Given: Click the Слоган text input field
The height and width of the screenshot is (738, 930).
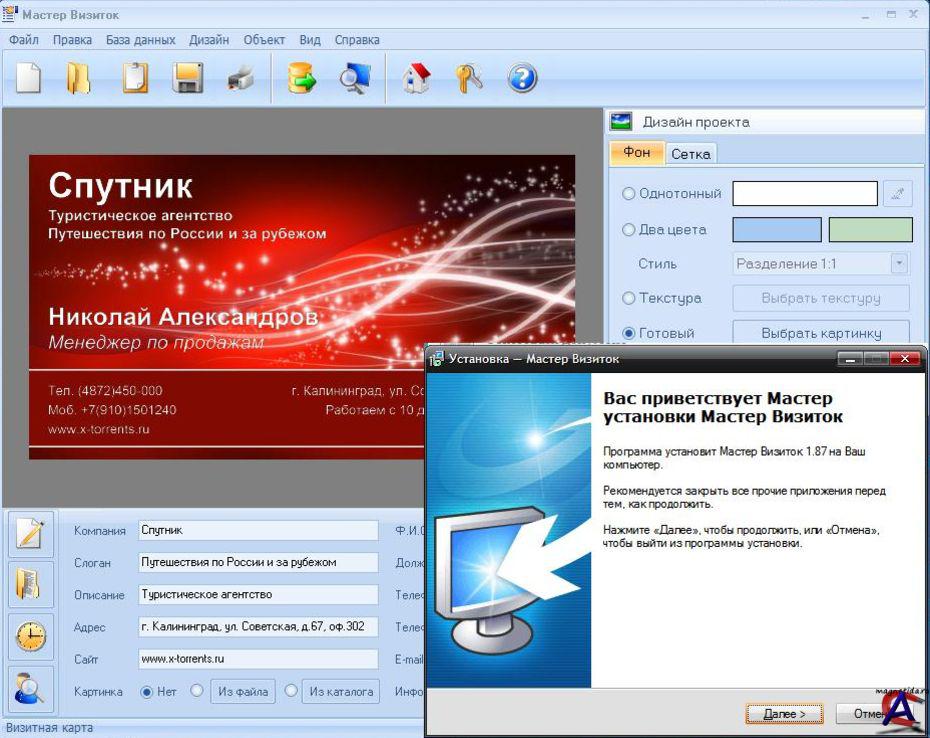Looking at the screenshot, I should coord(258,563).
